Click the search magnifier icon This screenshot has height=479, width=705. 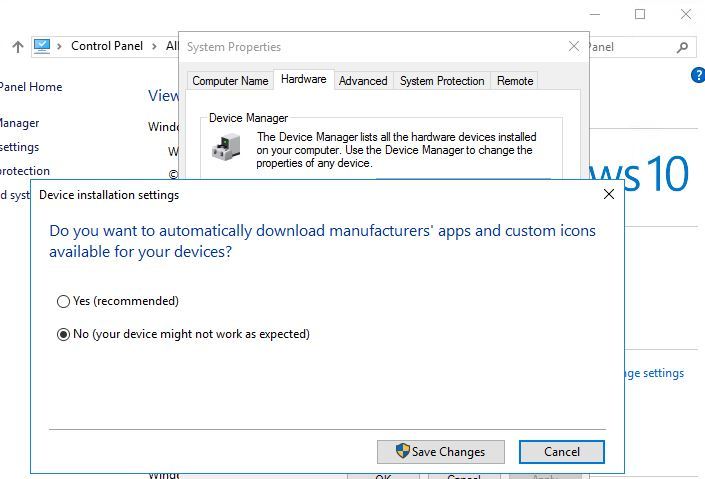tap(683, 47)
